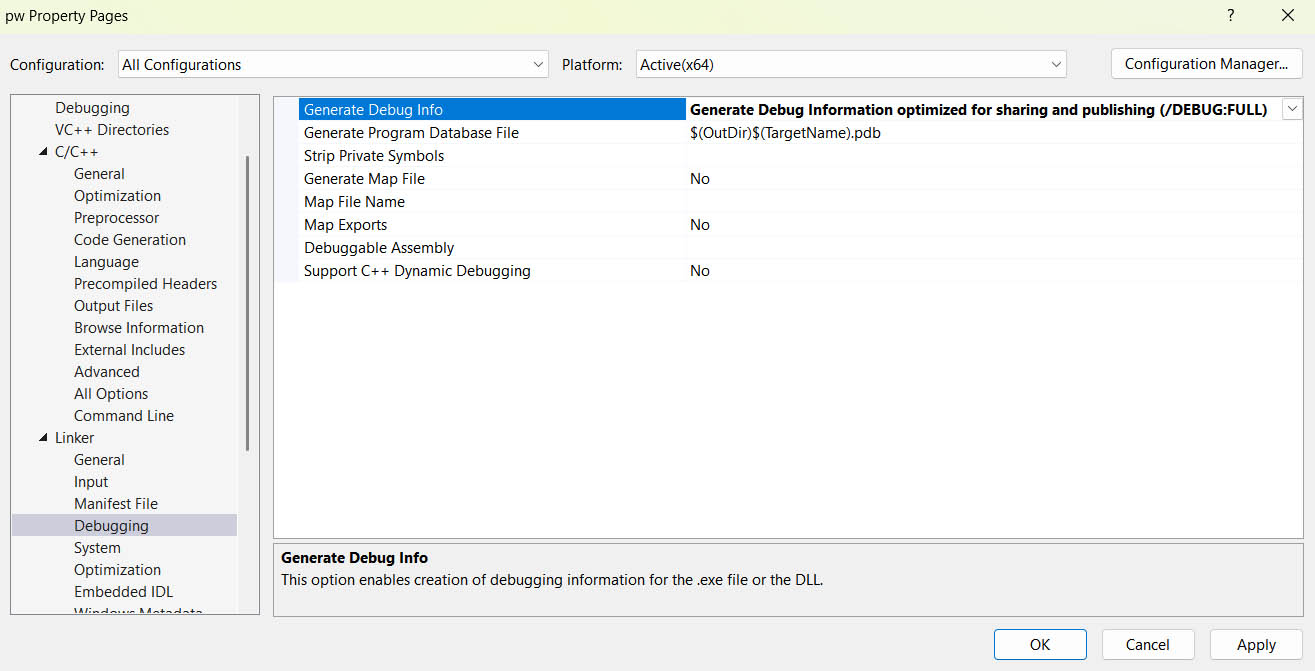The height and width of the screenshot is (671, 1315).
Task: Select the Generate Map File property
Action: (364, 179)
